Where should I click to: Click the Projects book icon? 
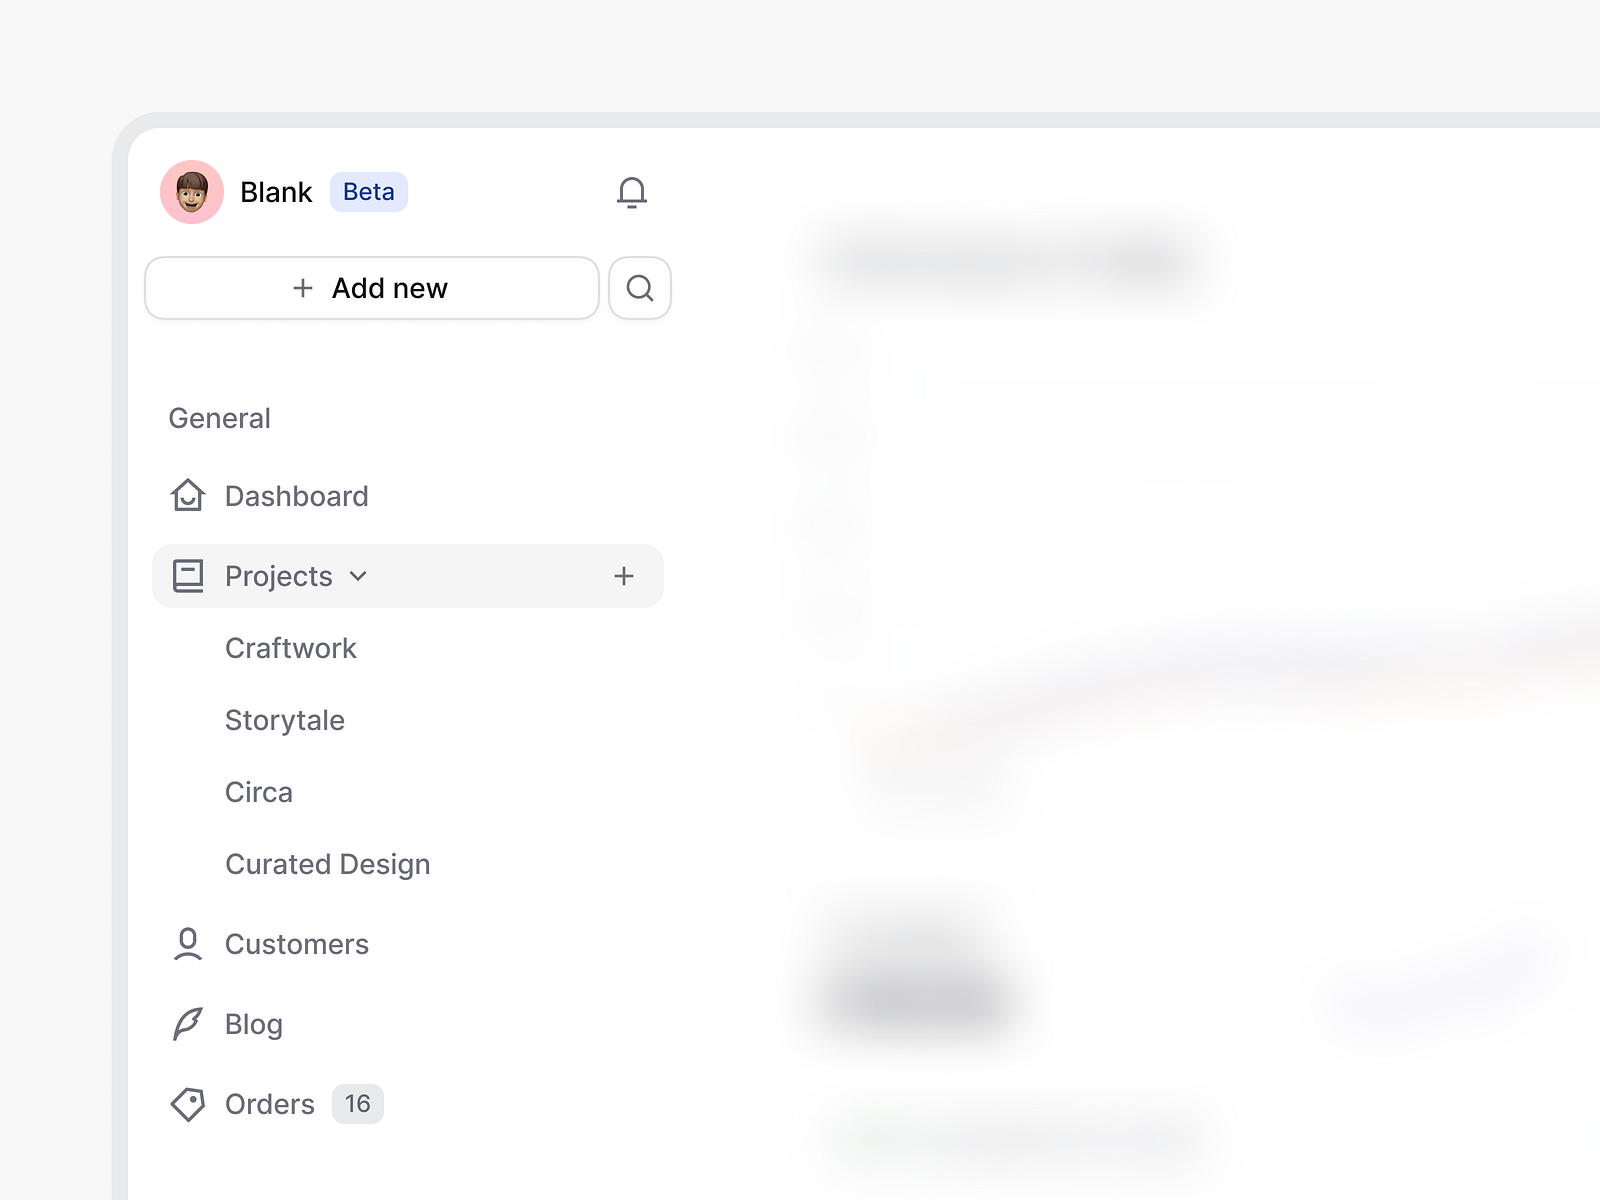coord(188,575)
